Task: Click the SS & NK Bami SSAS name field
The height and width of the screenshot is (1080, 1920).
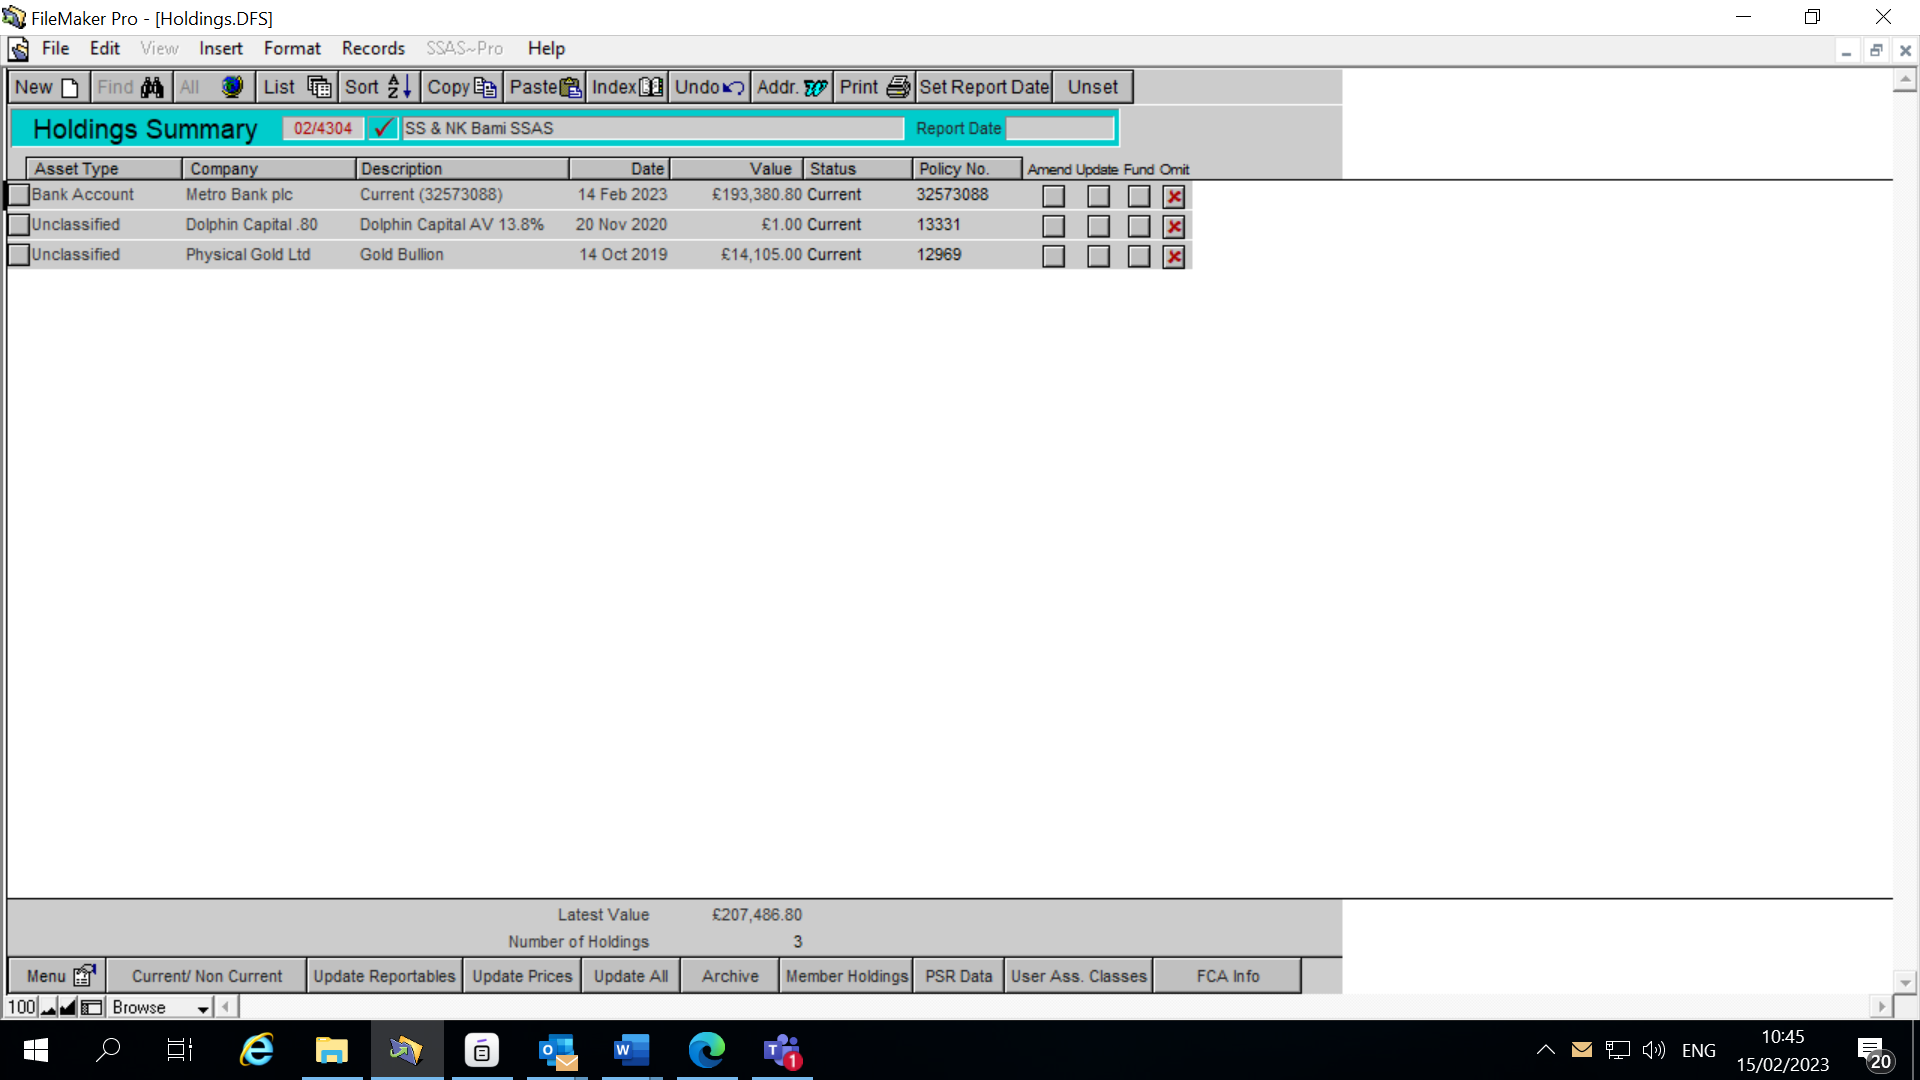Action: pyautogui.click(x=652, y=128)
